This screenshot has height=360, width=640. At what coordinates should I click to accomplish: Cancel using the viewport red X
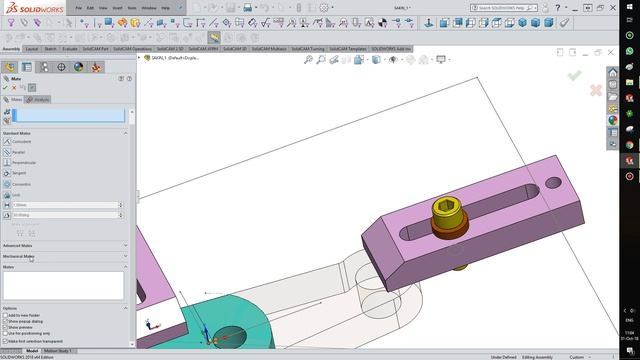(596, 90)
